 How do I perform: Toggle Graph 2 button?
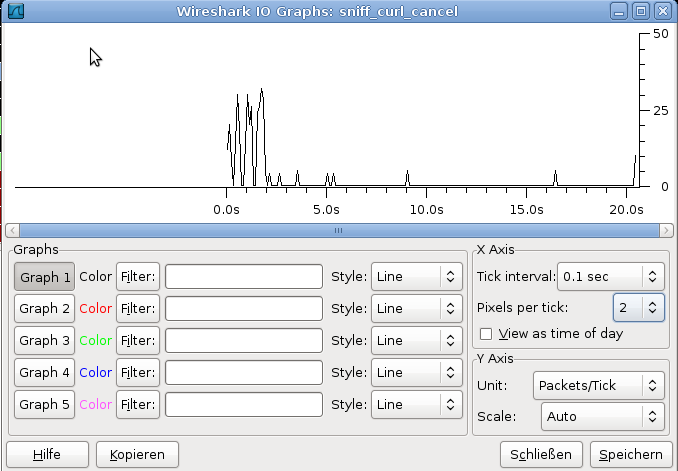[45, 308]
